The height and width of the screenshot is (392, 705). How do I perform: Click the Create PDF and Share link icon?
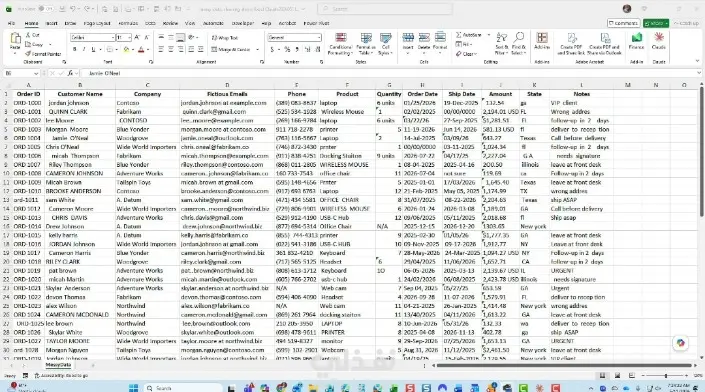(x=571, y=44)
